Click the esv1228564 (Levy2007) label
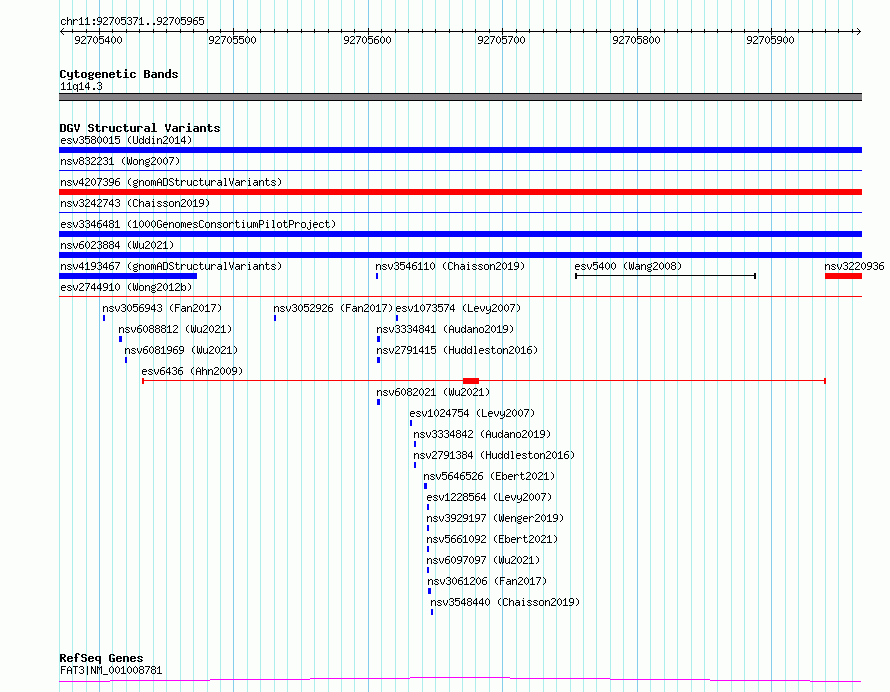Viewport: 890px width, 692px height. point(489,497)
